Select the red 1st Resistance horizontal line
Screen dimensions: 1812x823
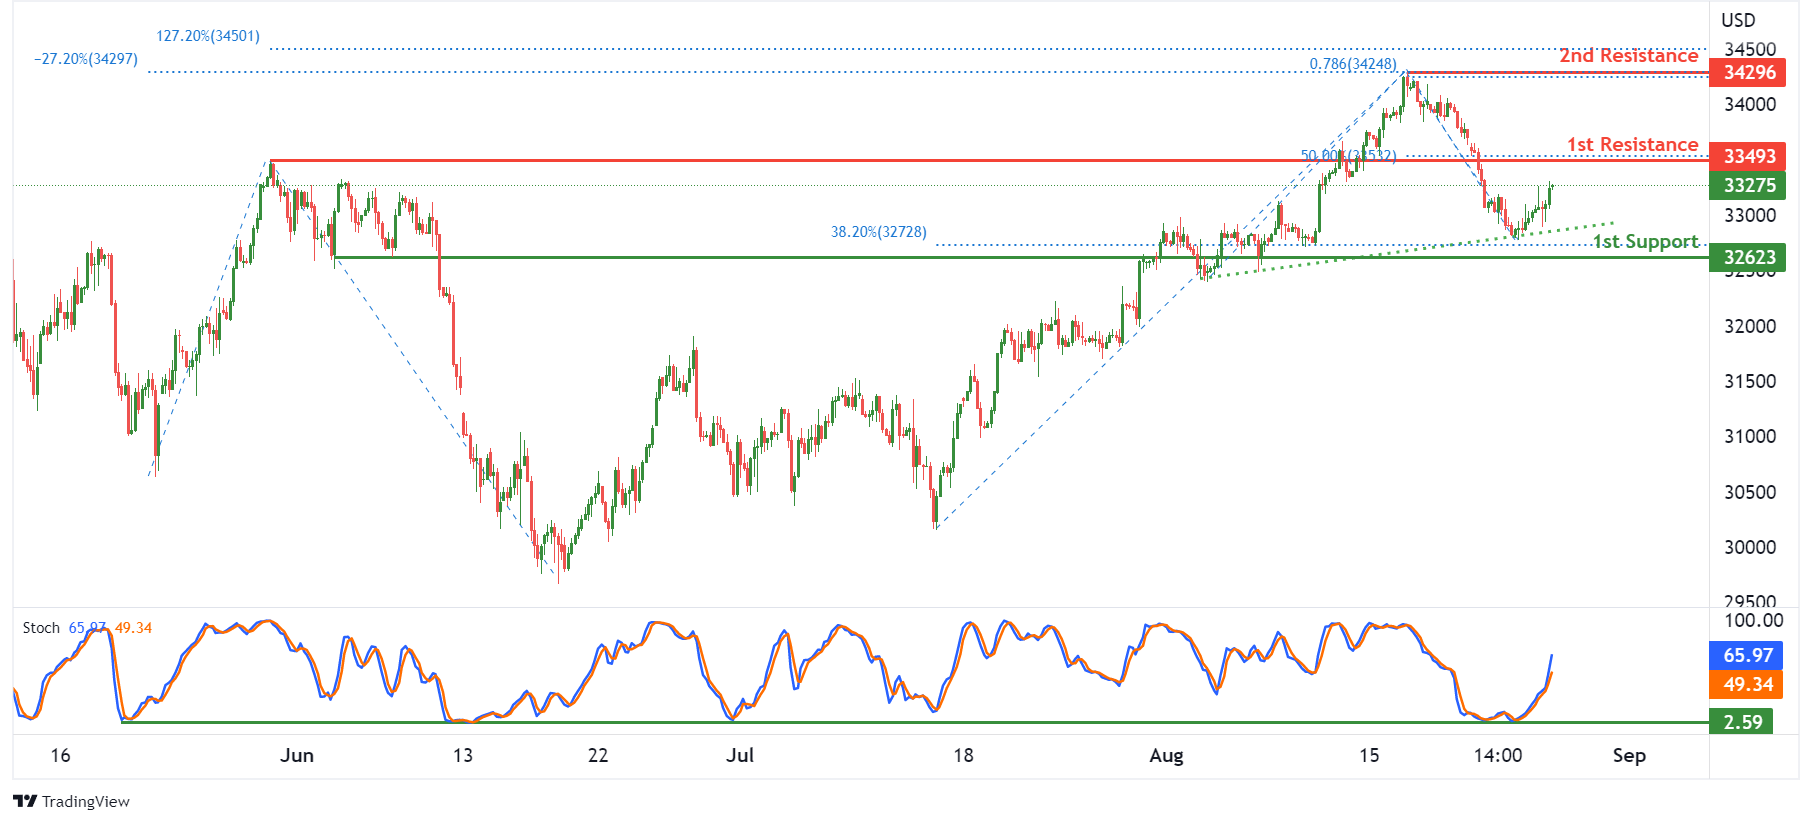pos(988,160)
